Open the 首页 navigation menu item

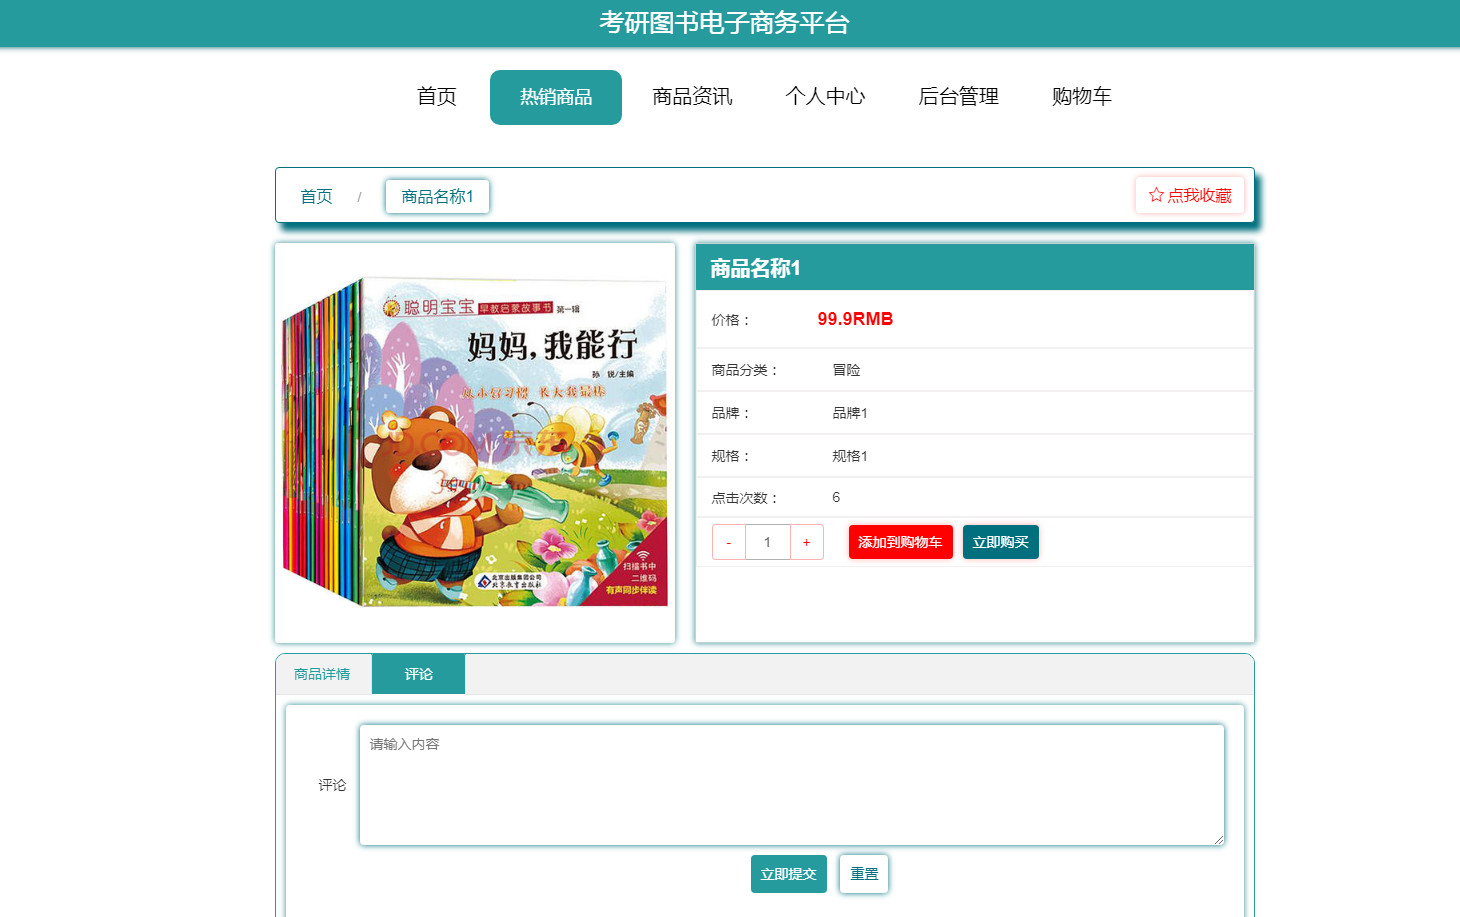click(x=437, y=97)
